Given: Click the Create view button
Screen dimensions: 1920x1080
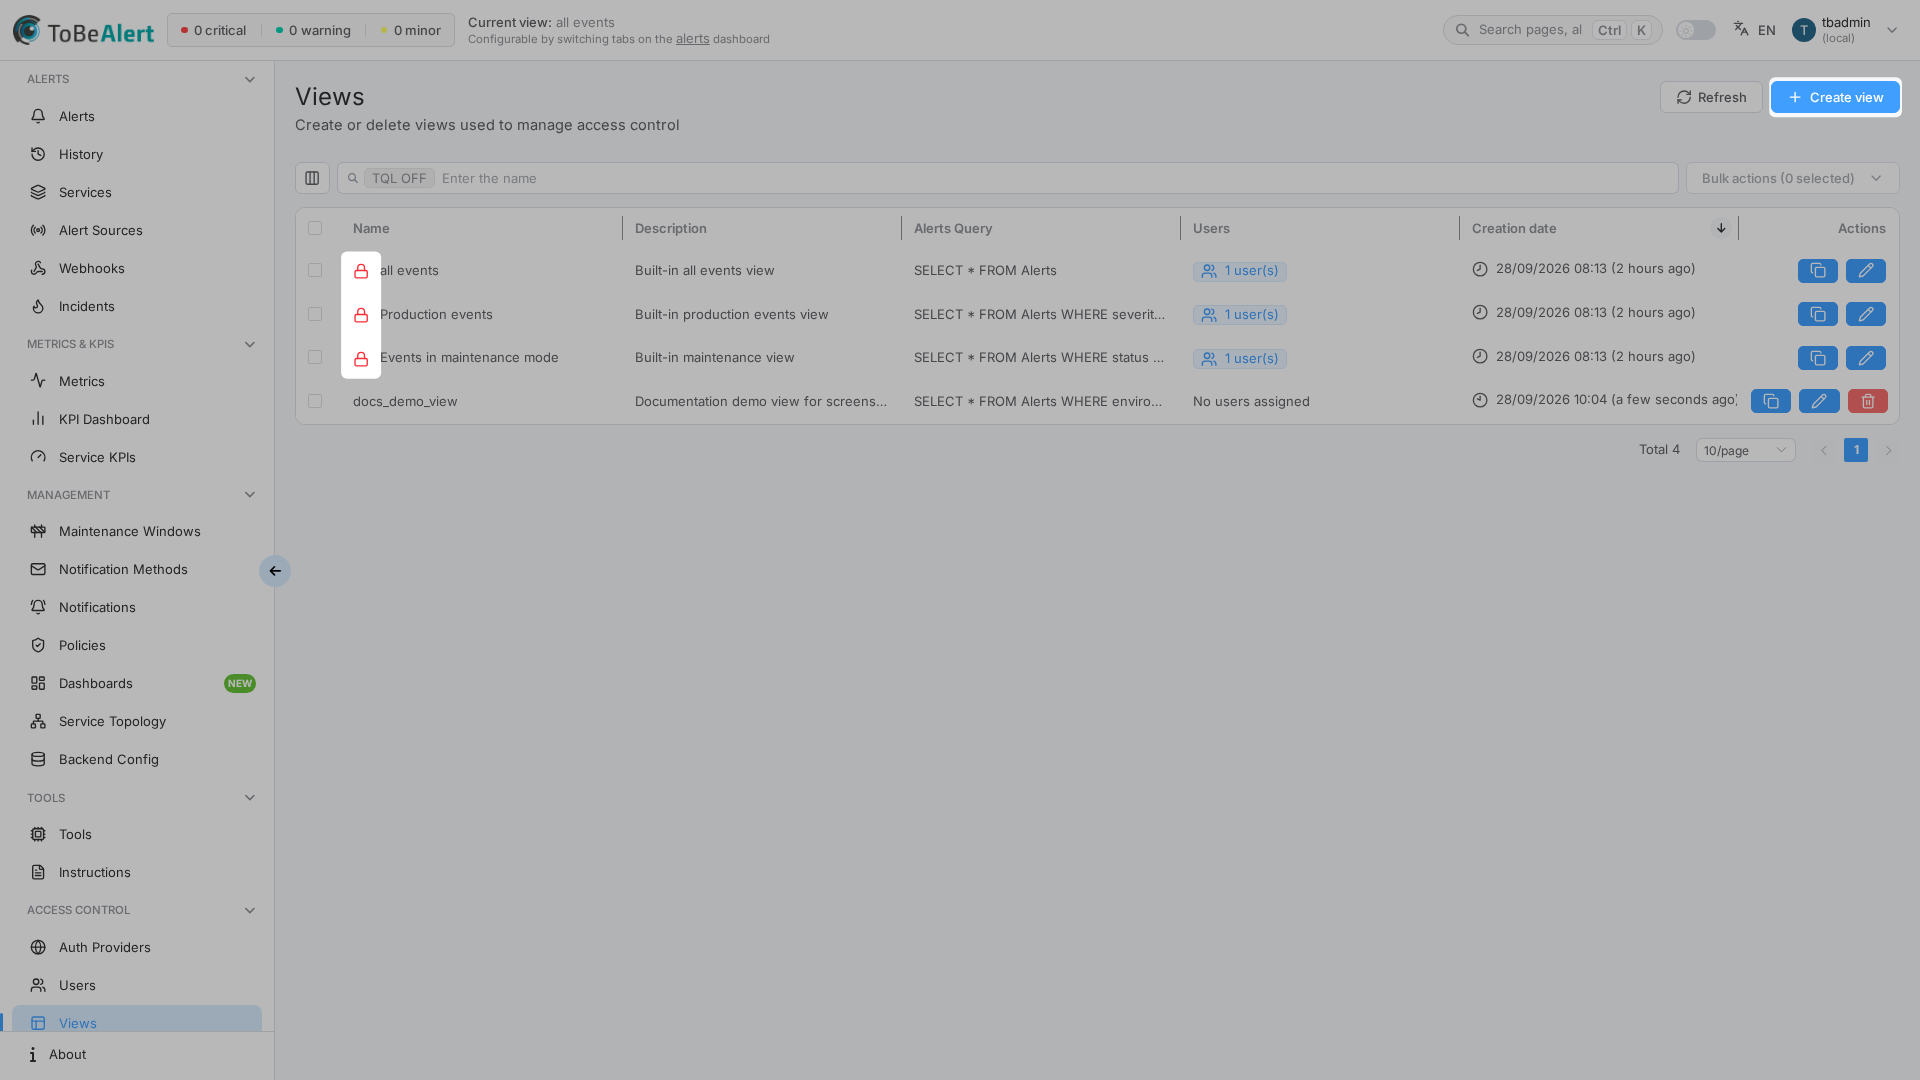Looking at the screenshot, I should (1835, 97).
